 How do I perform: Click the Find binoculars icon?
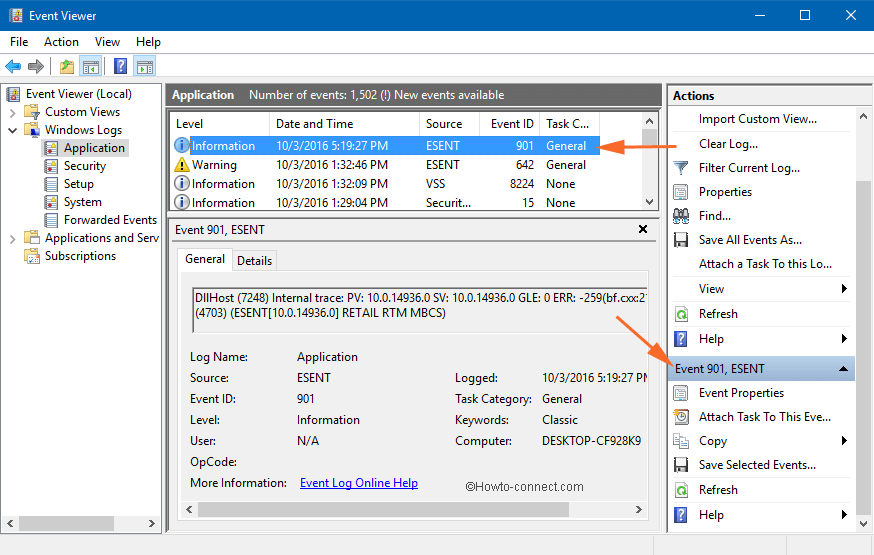point(681,216)
